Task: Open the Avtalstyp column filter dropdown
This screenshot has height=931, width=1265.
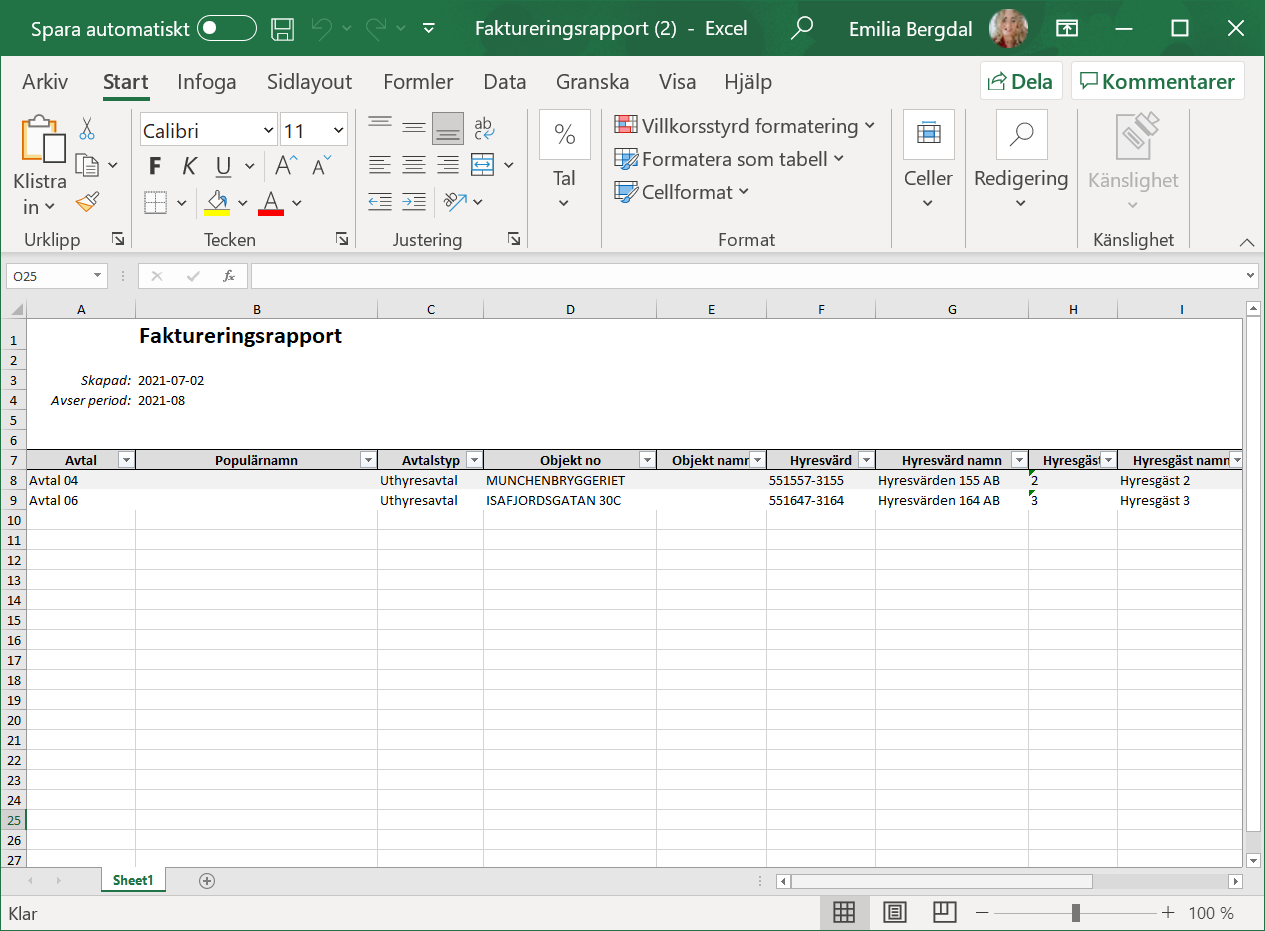Action: (474, 460)
